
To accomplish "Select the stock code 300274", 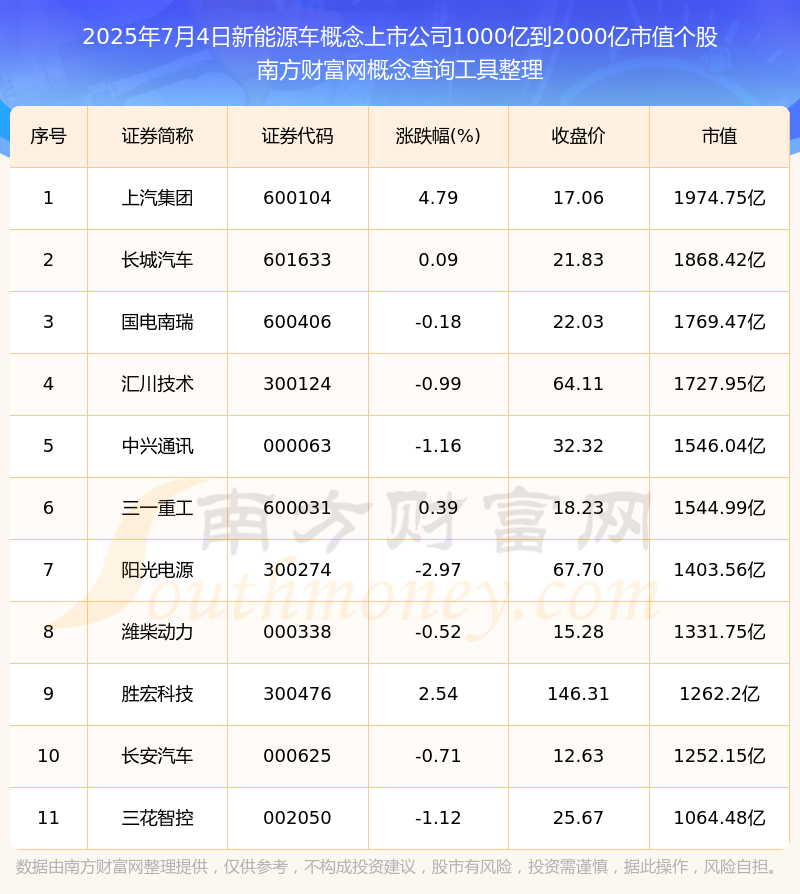I will [297, 570].
